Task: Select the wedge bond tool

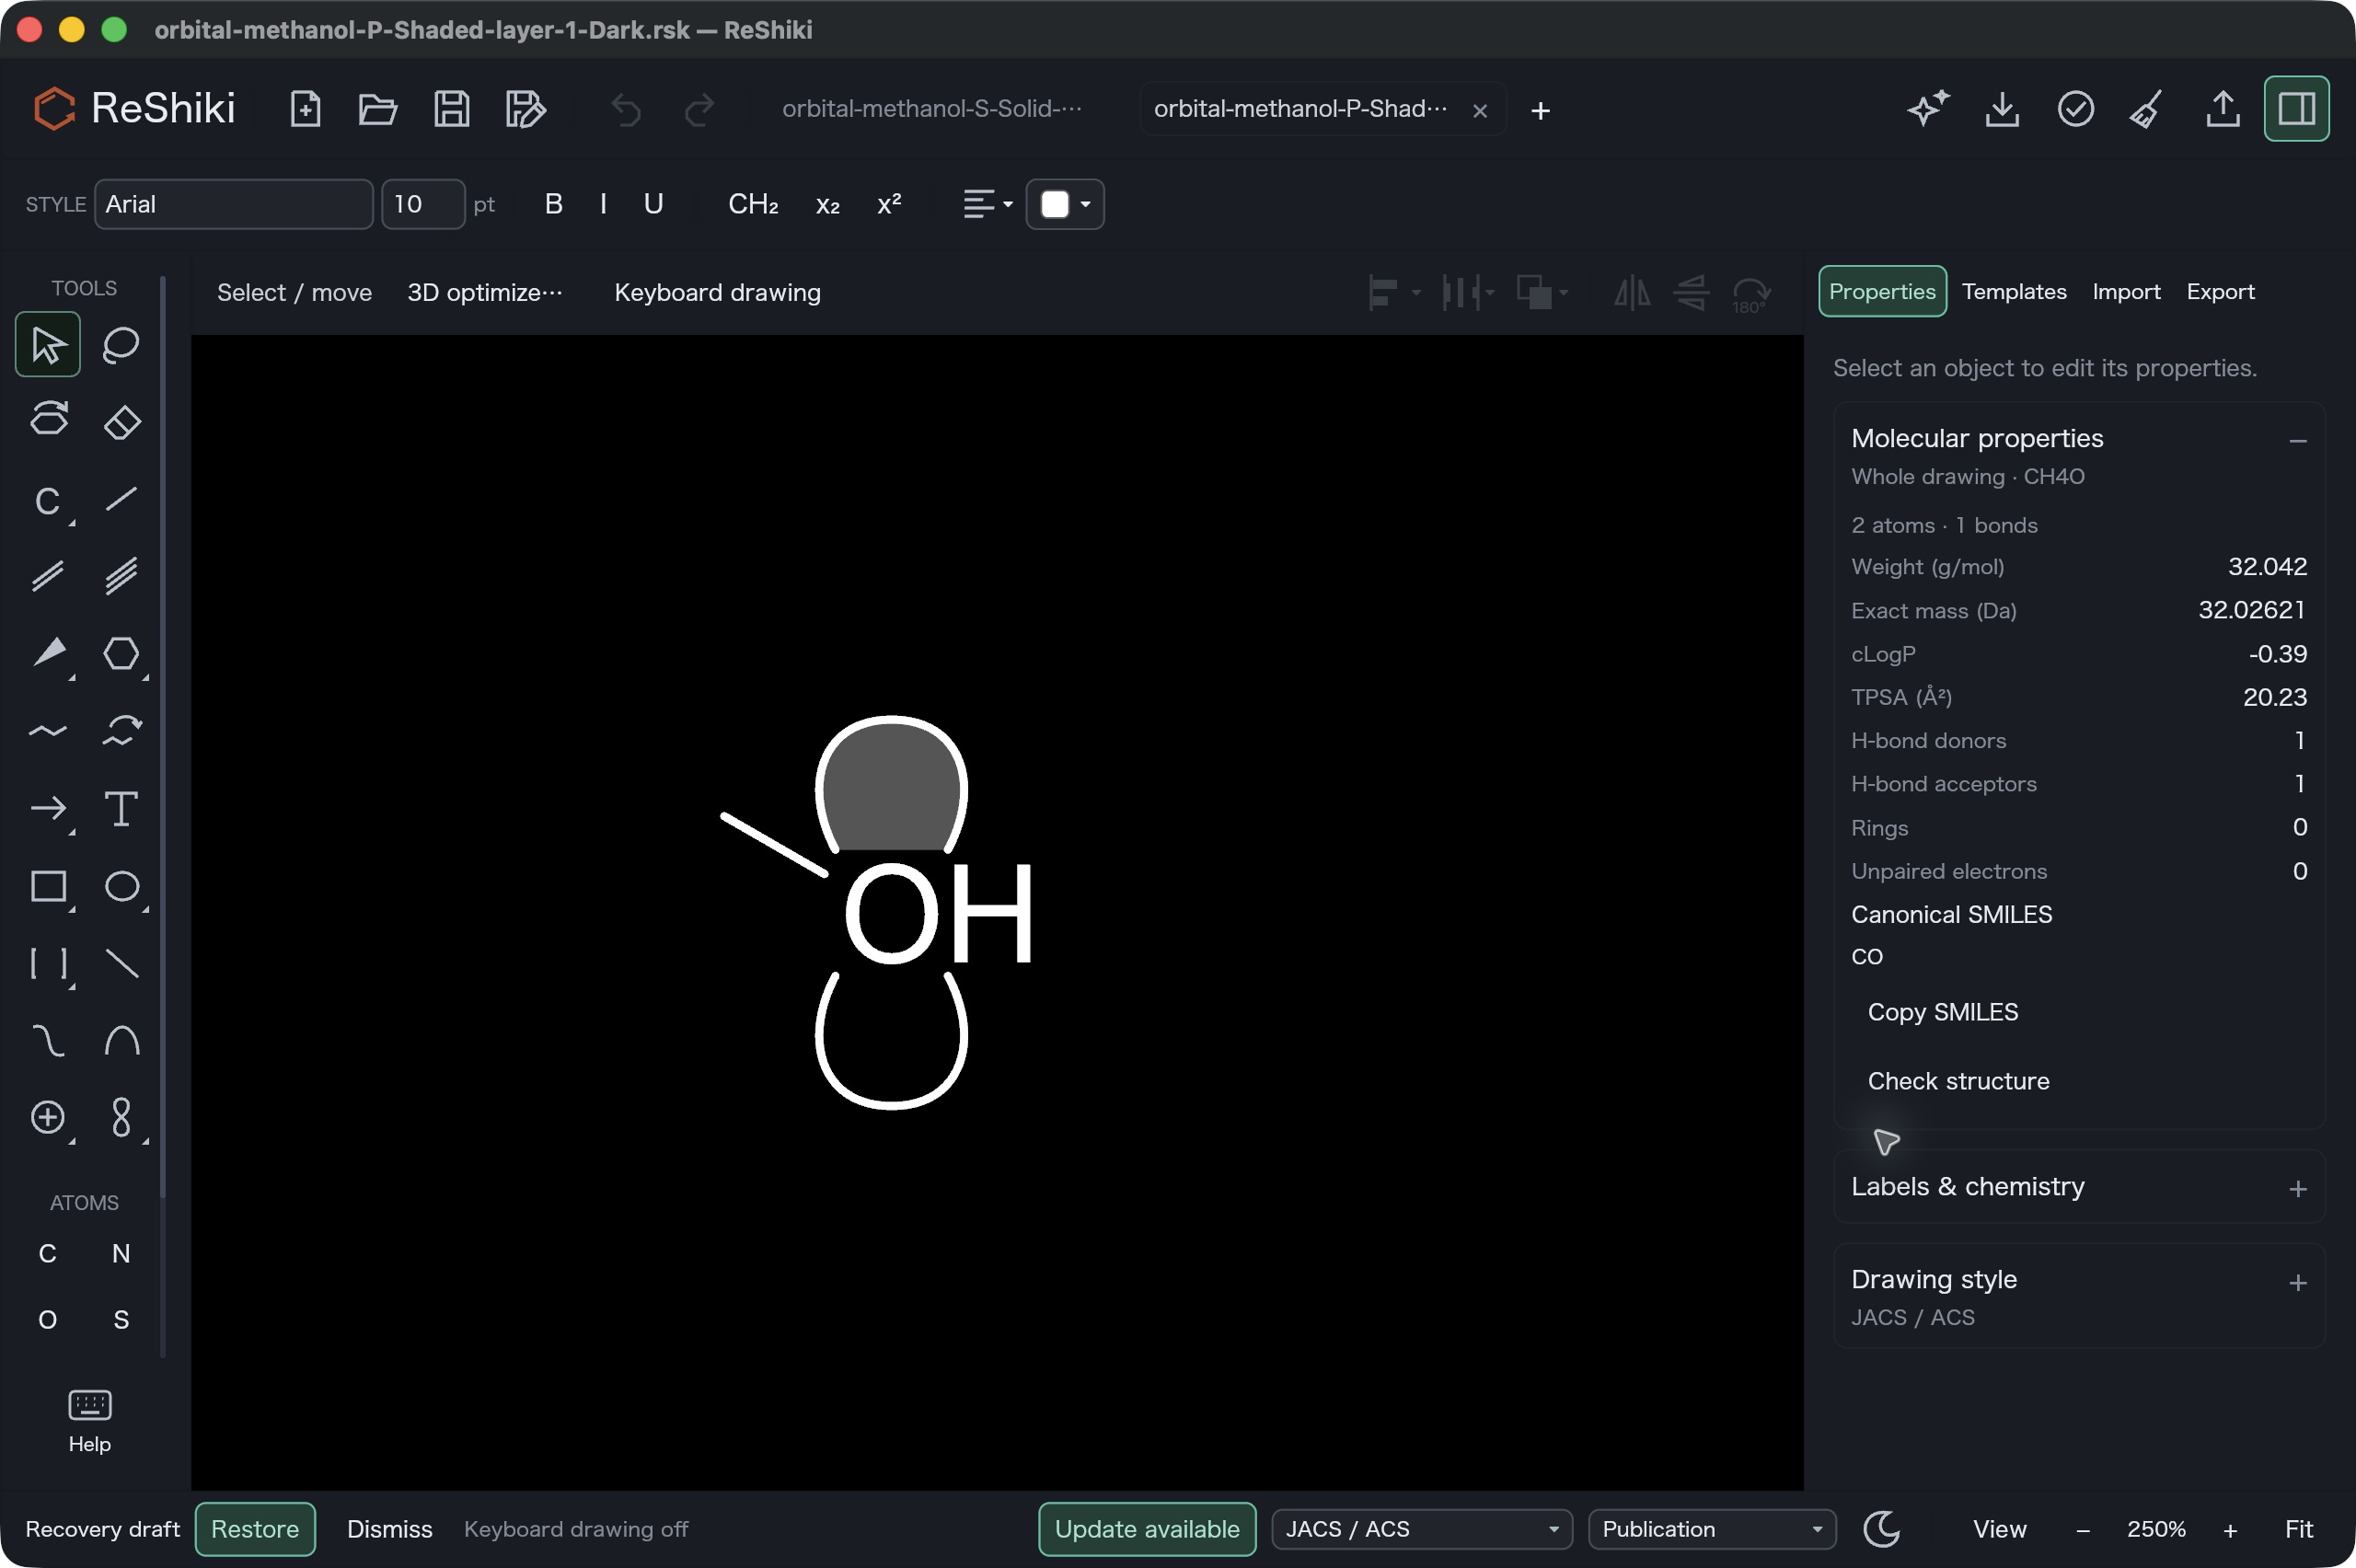Action: [x=48, y=653]
